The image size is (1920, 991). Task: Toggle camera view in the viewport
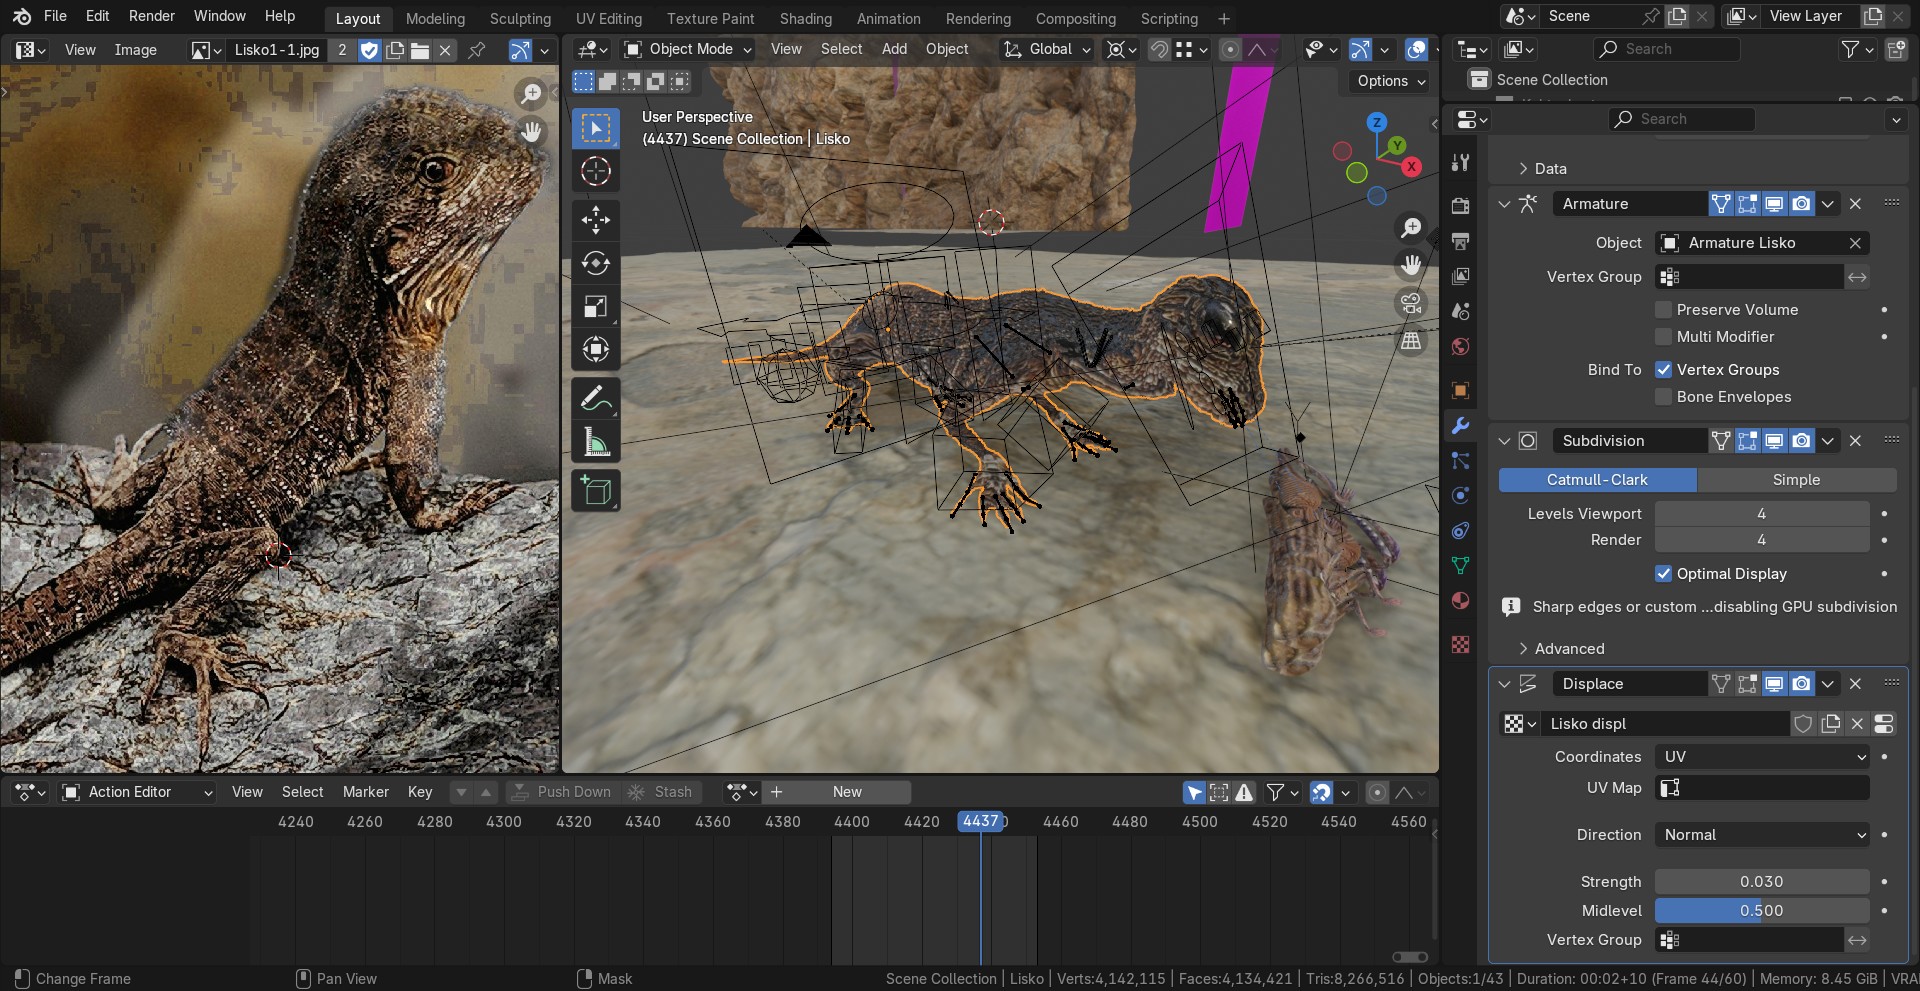point(1411,303)
